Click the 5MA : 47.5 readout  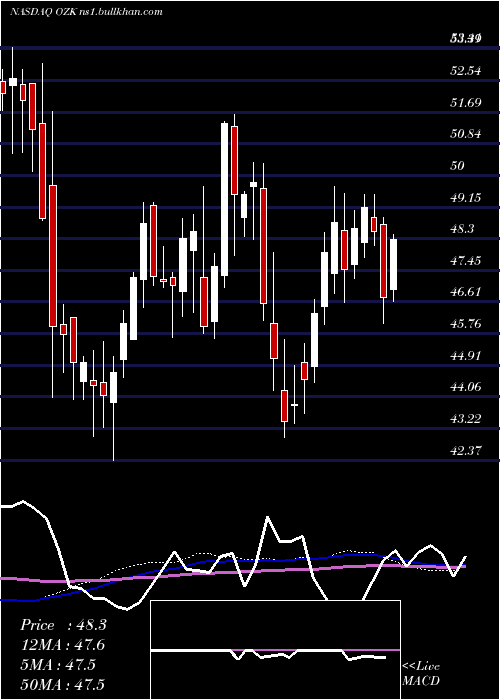tap(58, 665)
